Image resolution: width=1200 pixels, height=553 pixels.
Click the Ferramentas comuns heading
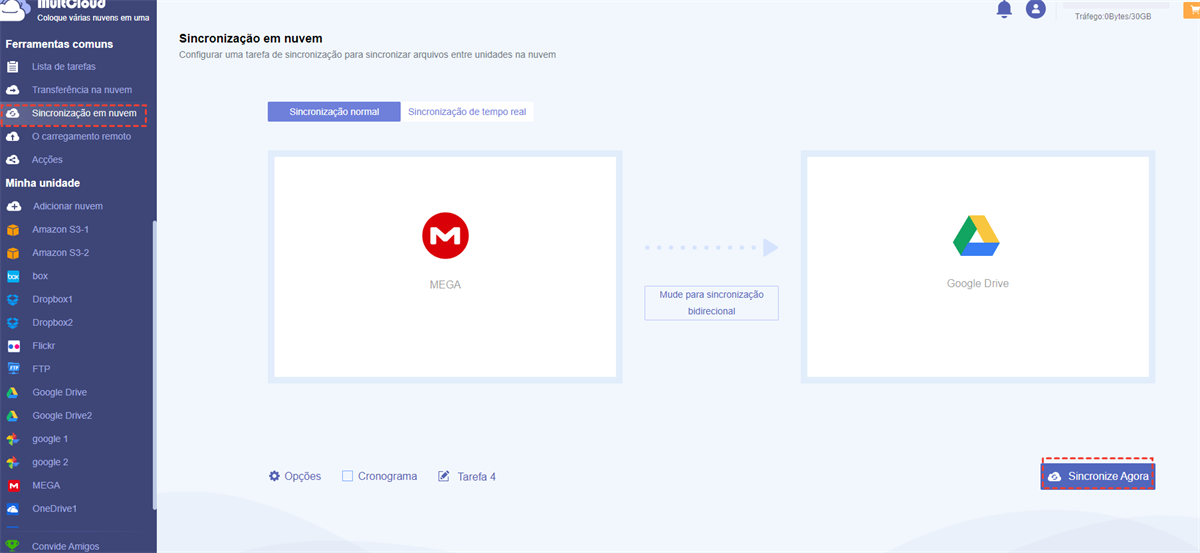tap(59, 44)
